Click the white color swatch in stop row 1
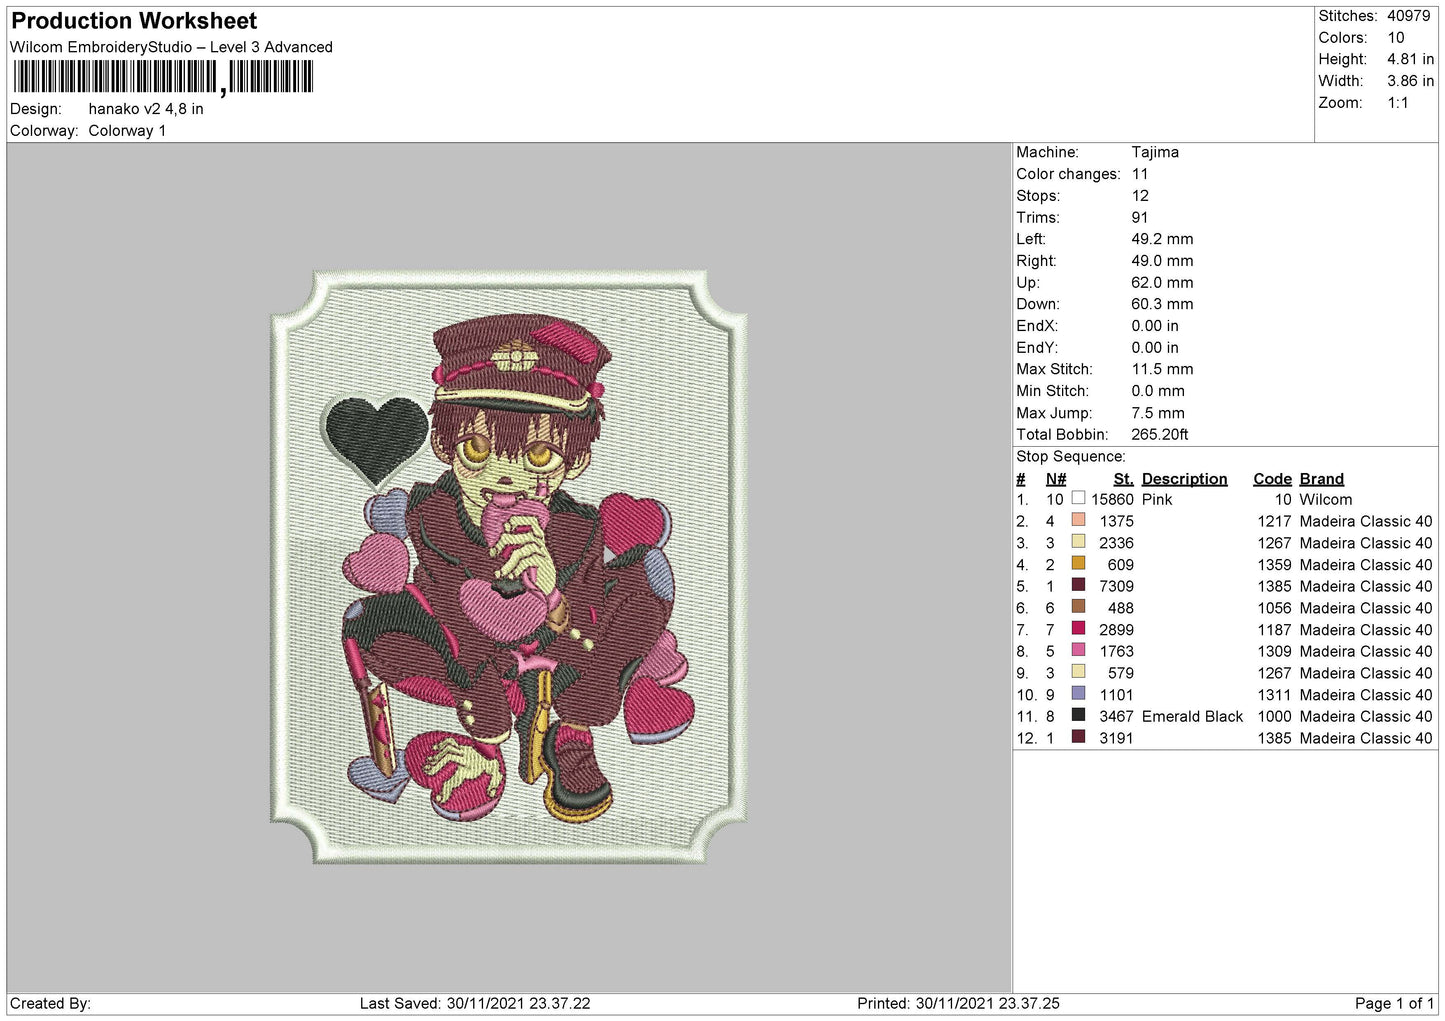 click(x=1078, y=498)
